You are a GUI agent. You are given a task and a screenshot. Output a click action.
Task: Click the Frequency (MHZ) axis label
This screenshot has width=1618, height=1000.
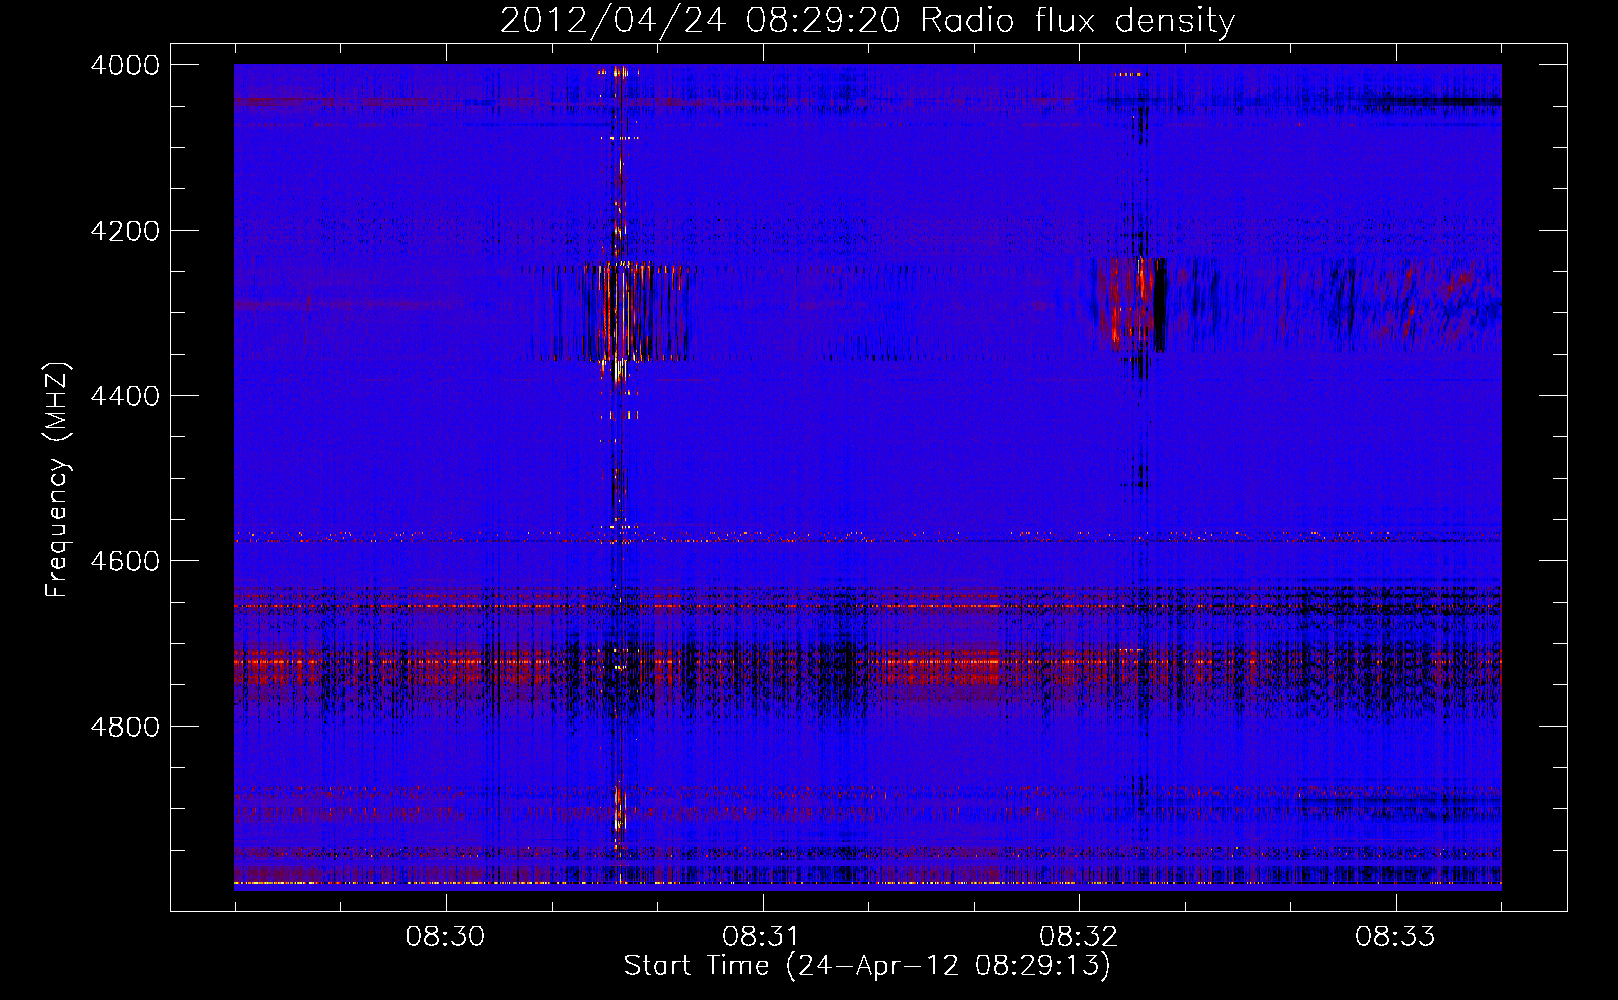click(x=58, y=480)
